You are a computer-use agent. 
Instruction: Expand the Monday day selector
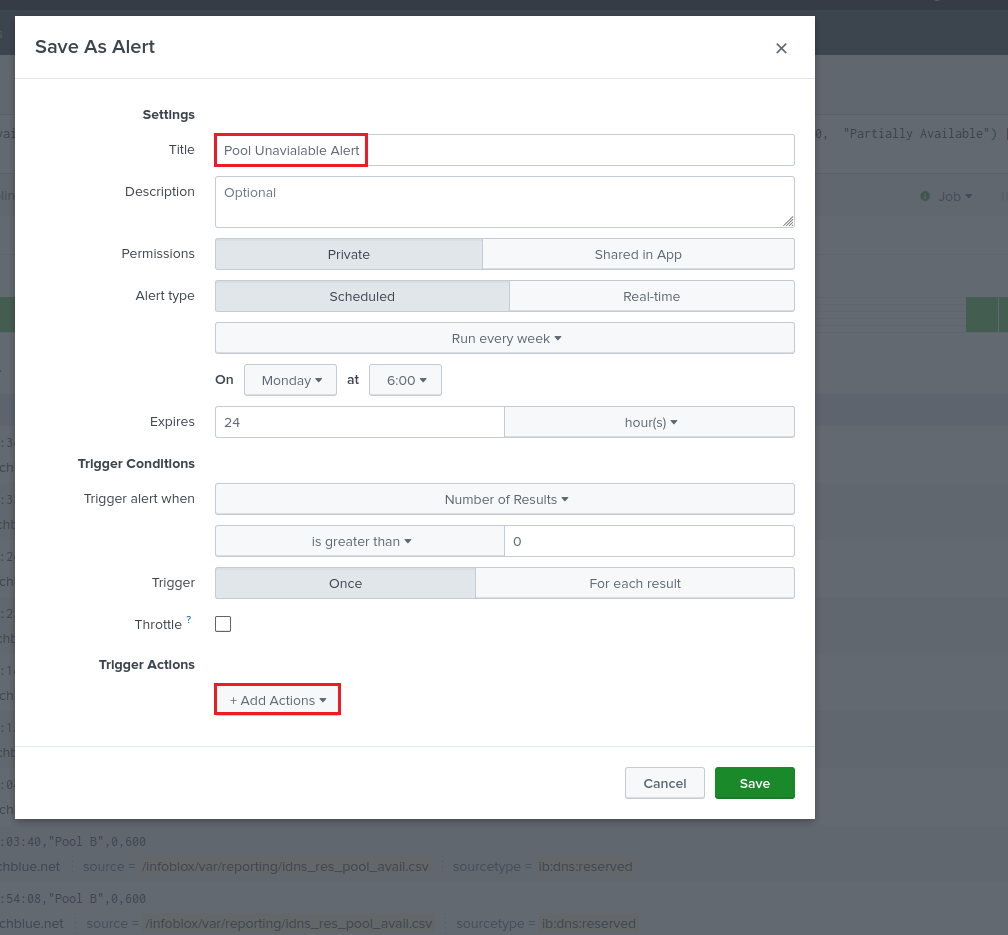[291, 380]
